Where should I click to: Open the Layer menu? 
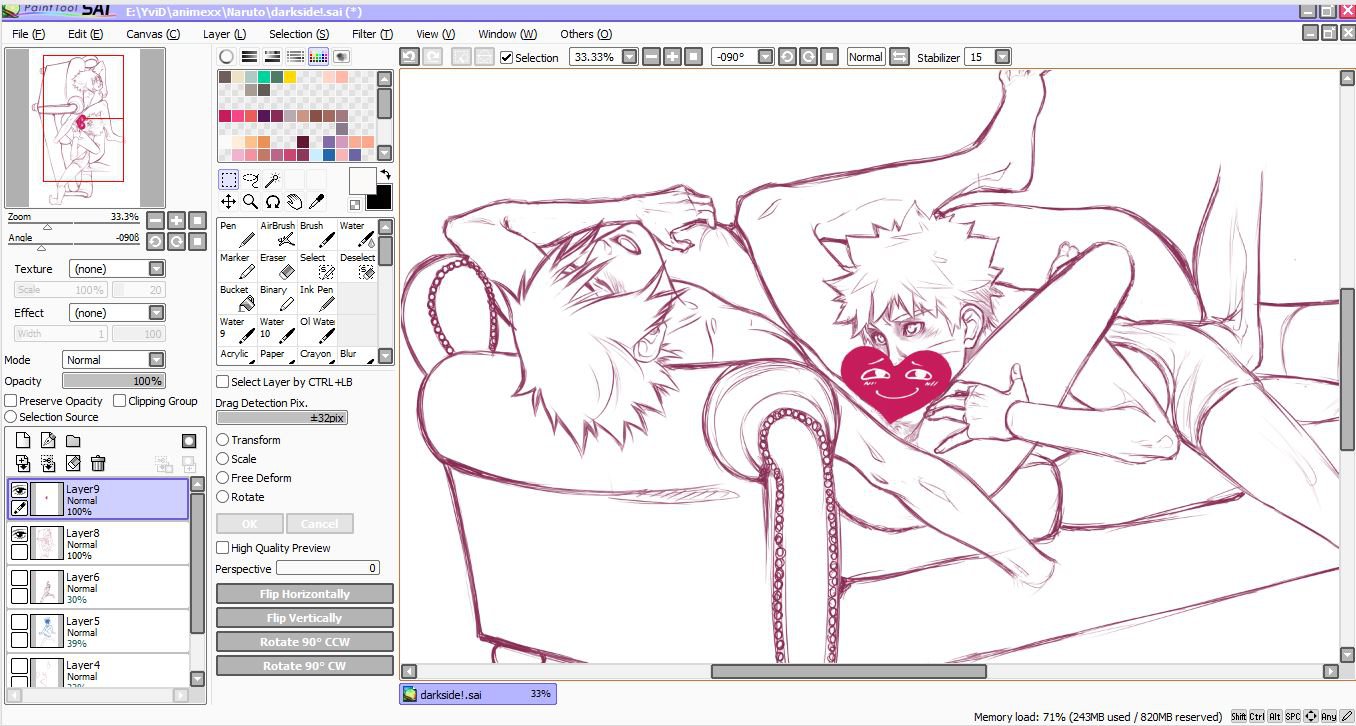click(x=224, y=34)
